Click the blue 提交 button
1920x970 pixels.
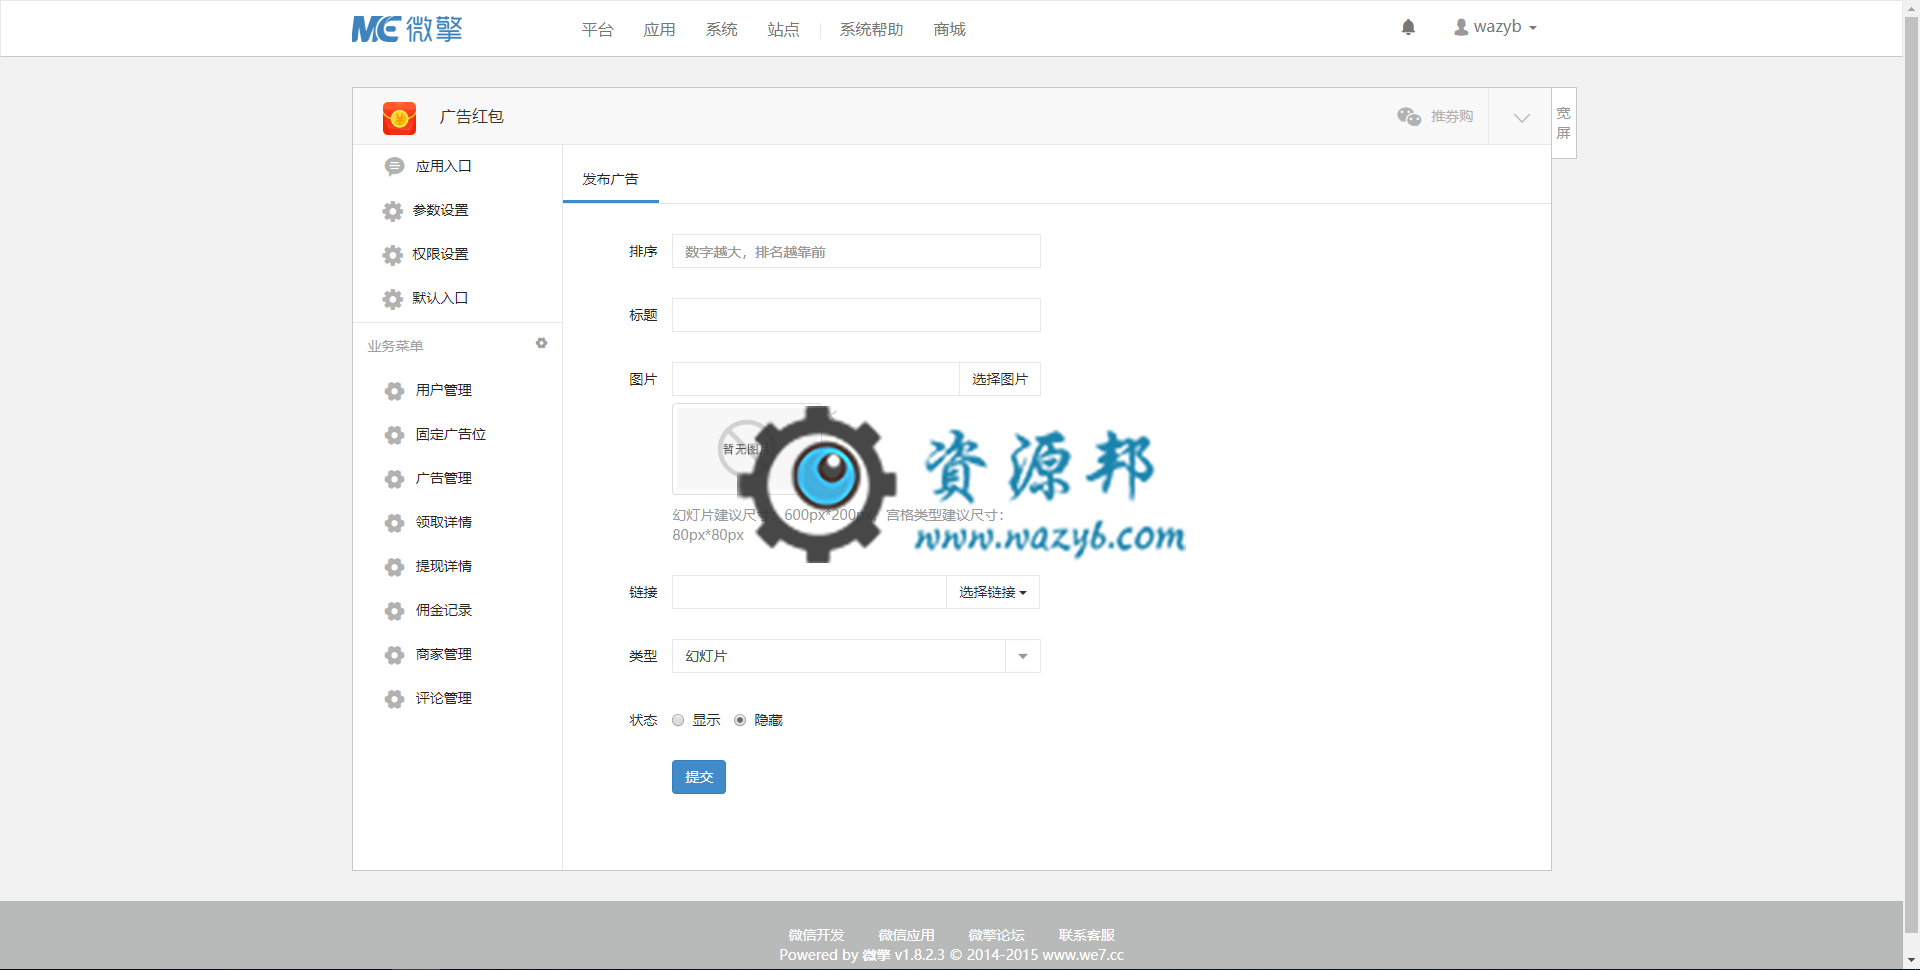coord(699,777)
